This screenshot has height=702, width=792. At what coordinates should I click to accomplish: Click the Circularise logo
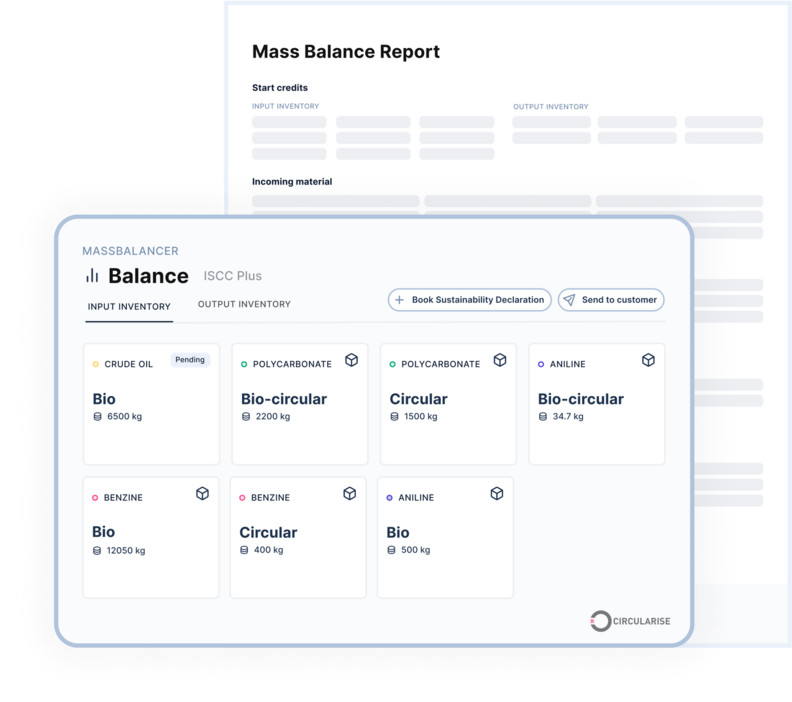pyautogui.click(x=629, y=621)
